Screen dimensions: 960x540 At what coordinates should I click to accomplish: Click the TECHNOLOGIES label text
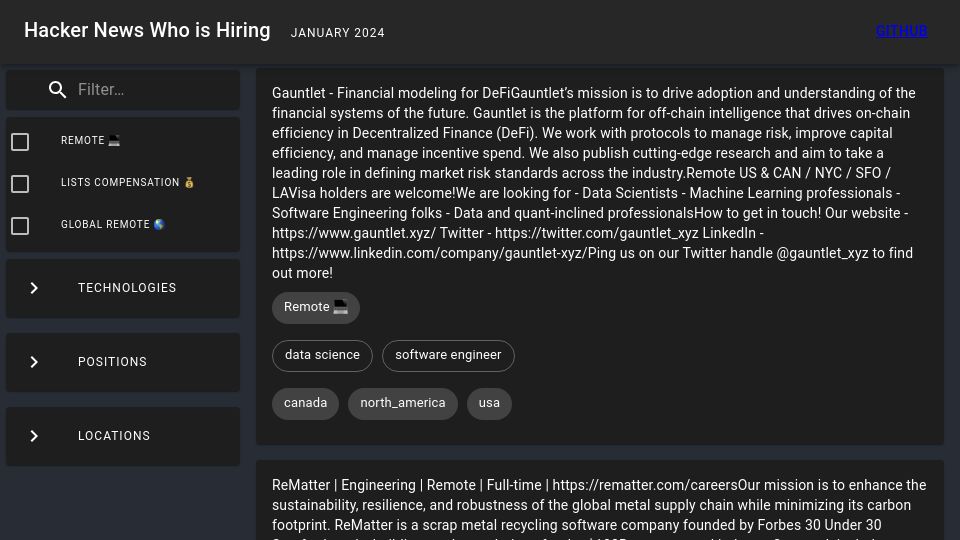(x=127, y=288)
